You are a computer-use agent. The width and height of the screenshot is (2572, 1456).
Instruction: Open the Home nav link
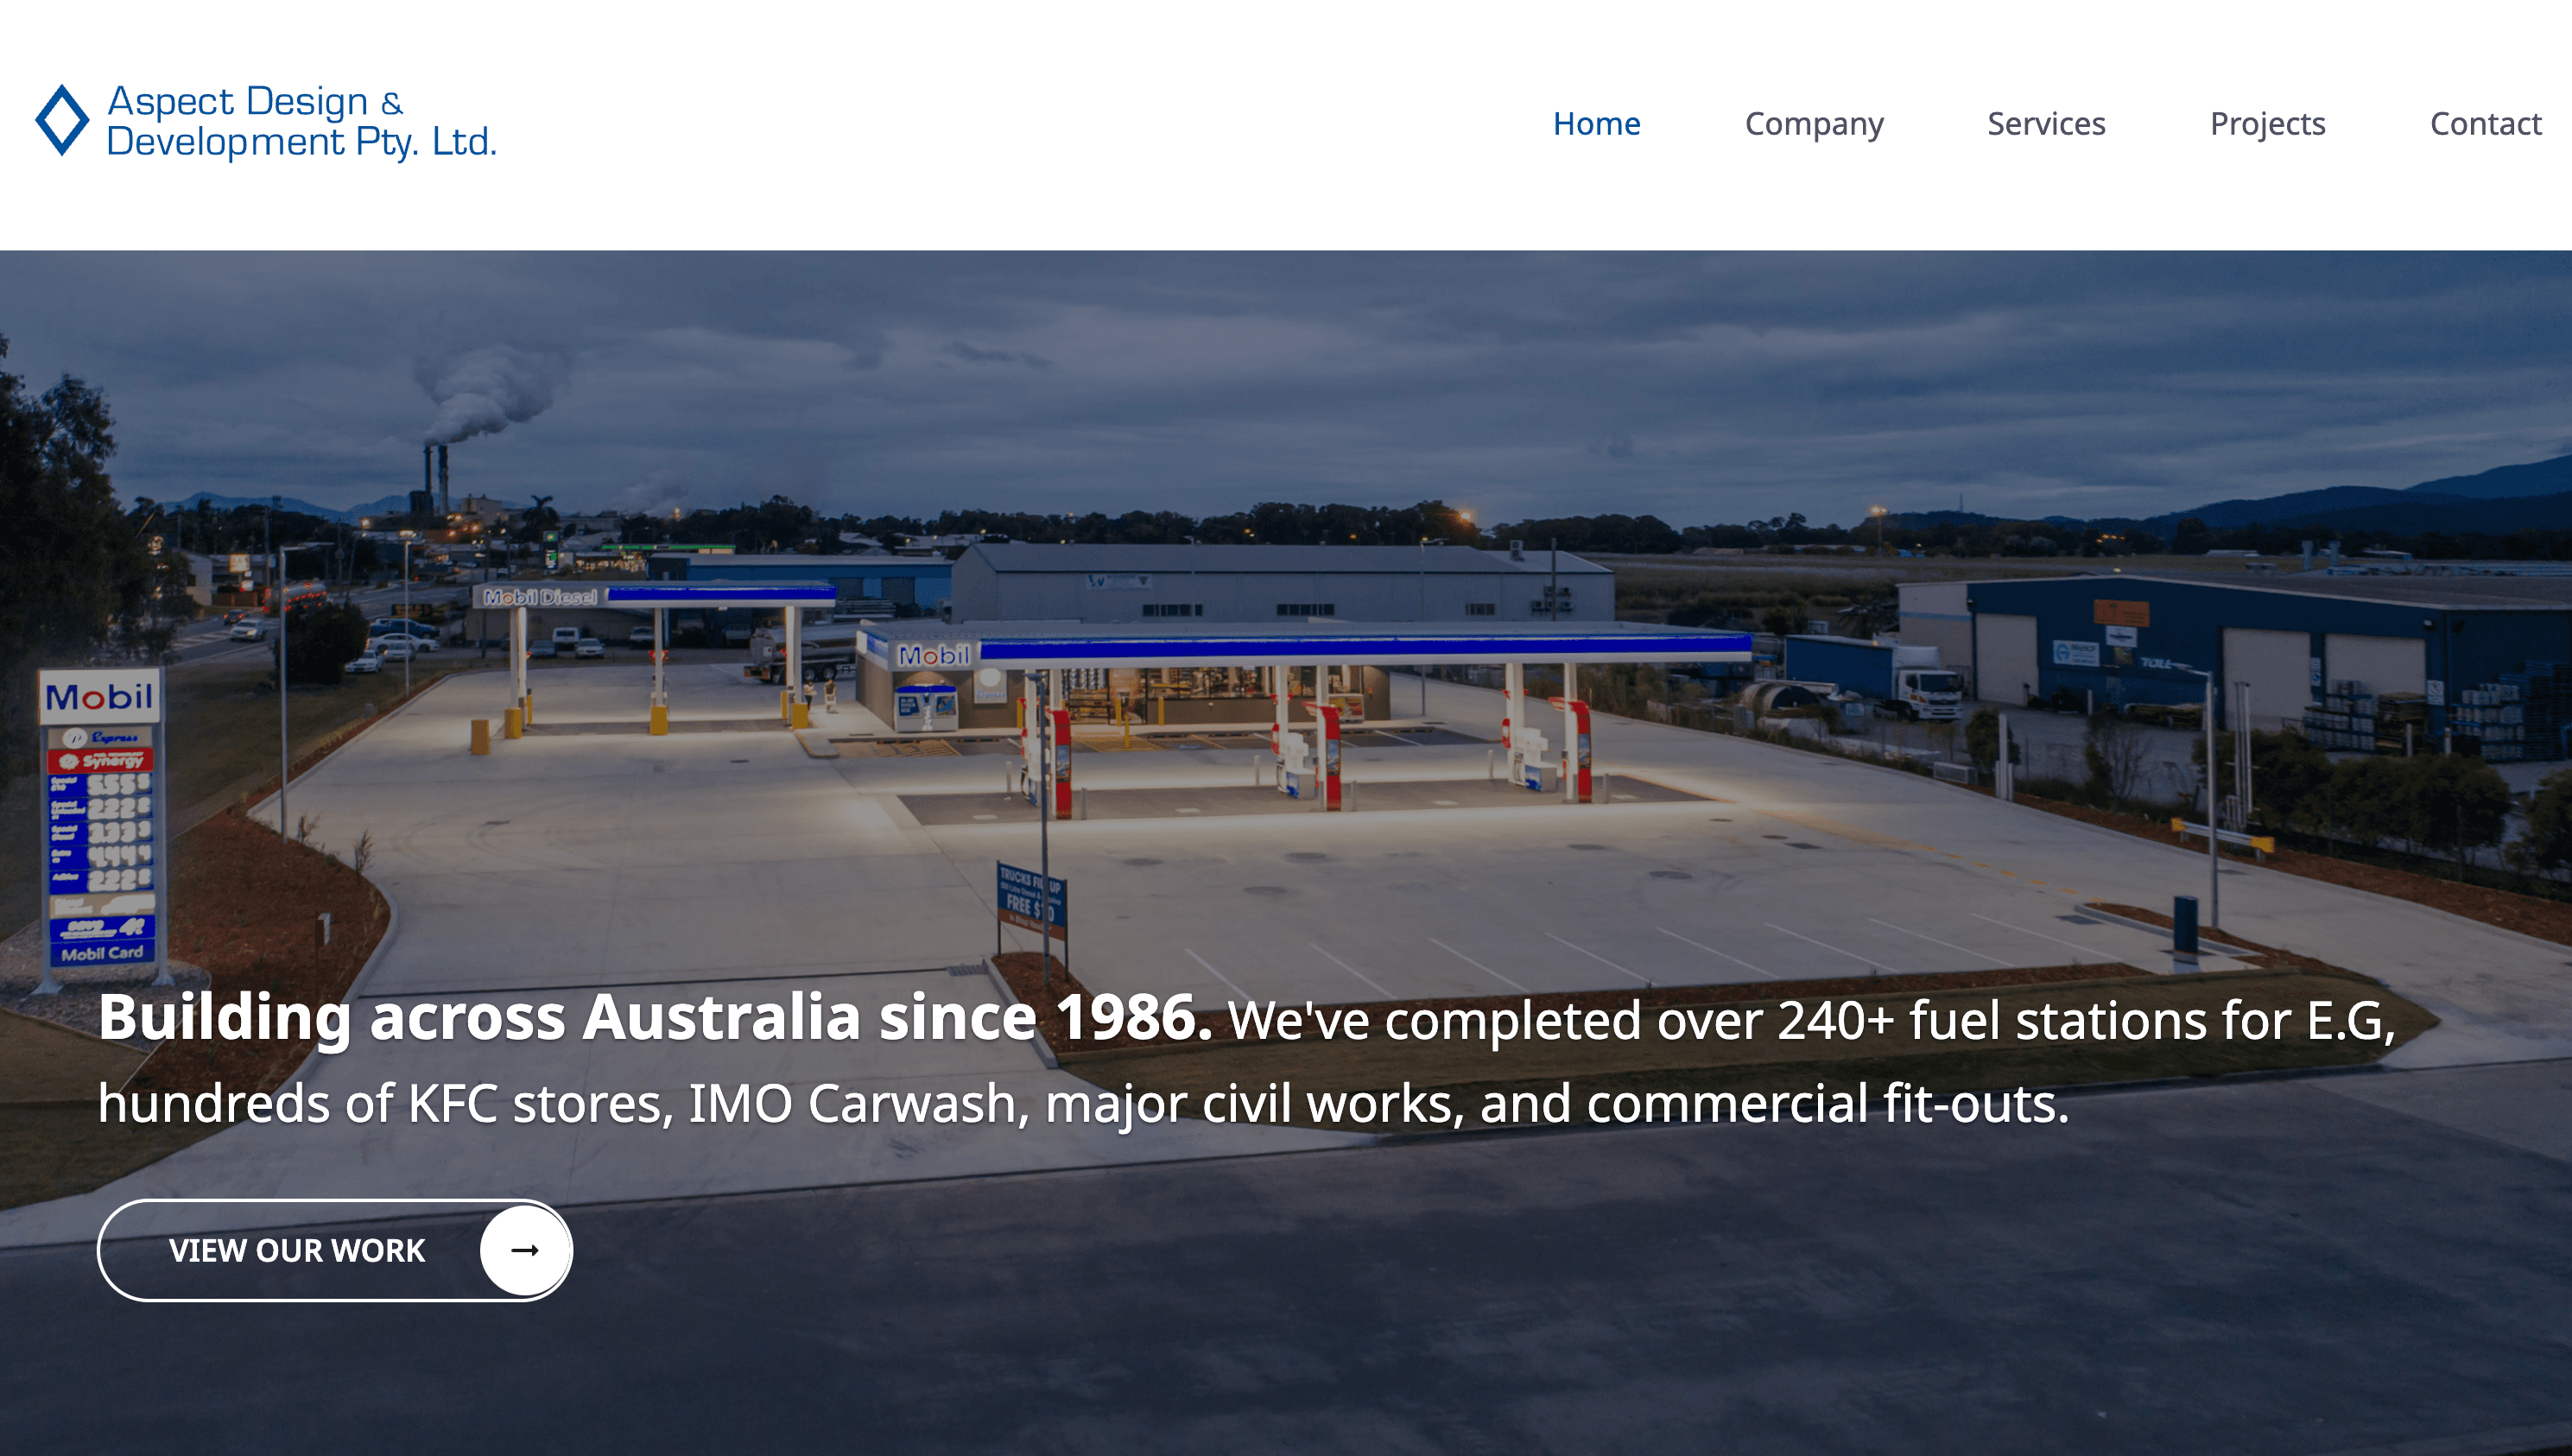[x=1596, y=124]
